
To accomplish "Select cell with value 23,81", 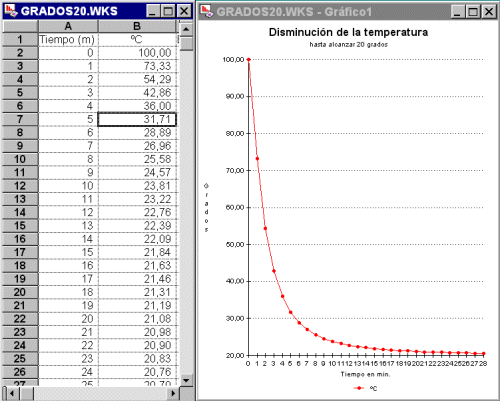I will [x=137, y=186].
